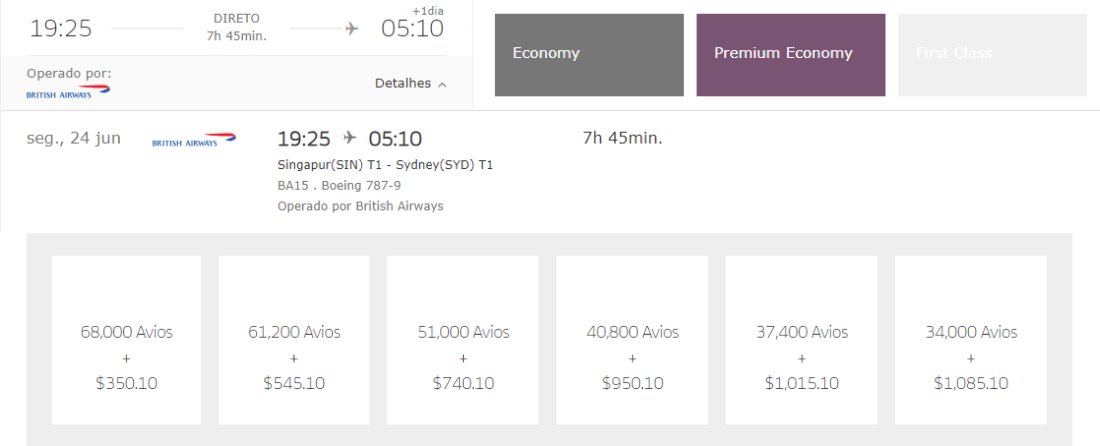
Task: Select the Premium Economy cabin tab
Action: tap(791, 55)
